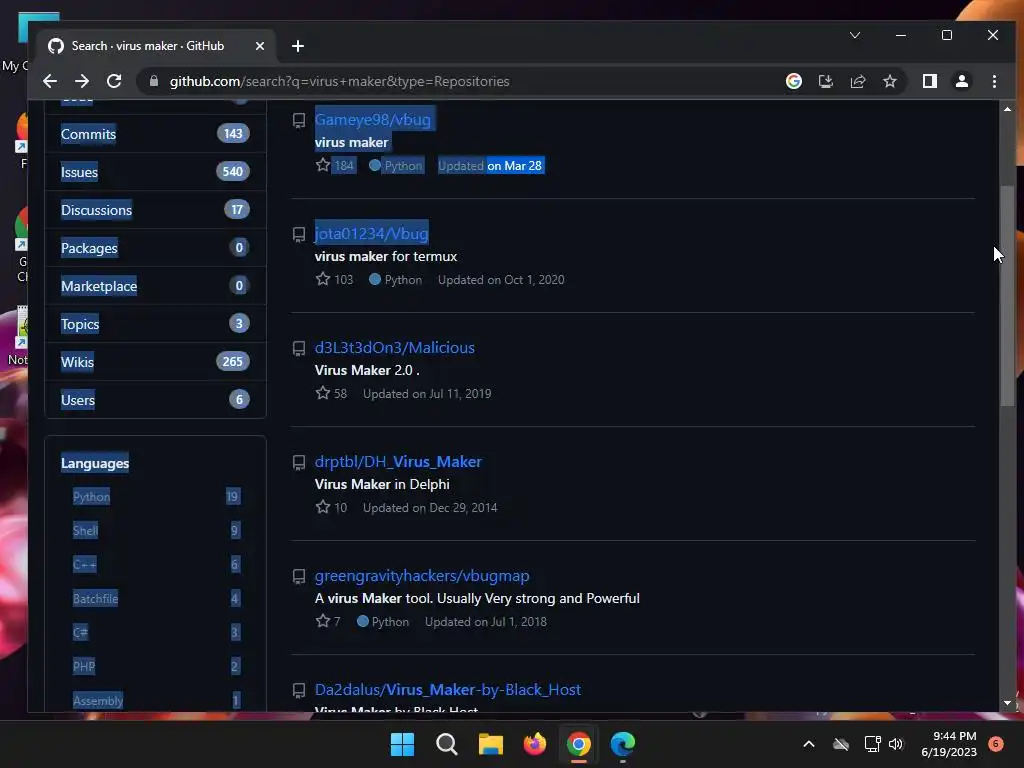Click repo icon beside Da2dalus/Virus_Maker-by-Black_Host
This screenshot has width=1024, height=768.
coord(298,690)
